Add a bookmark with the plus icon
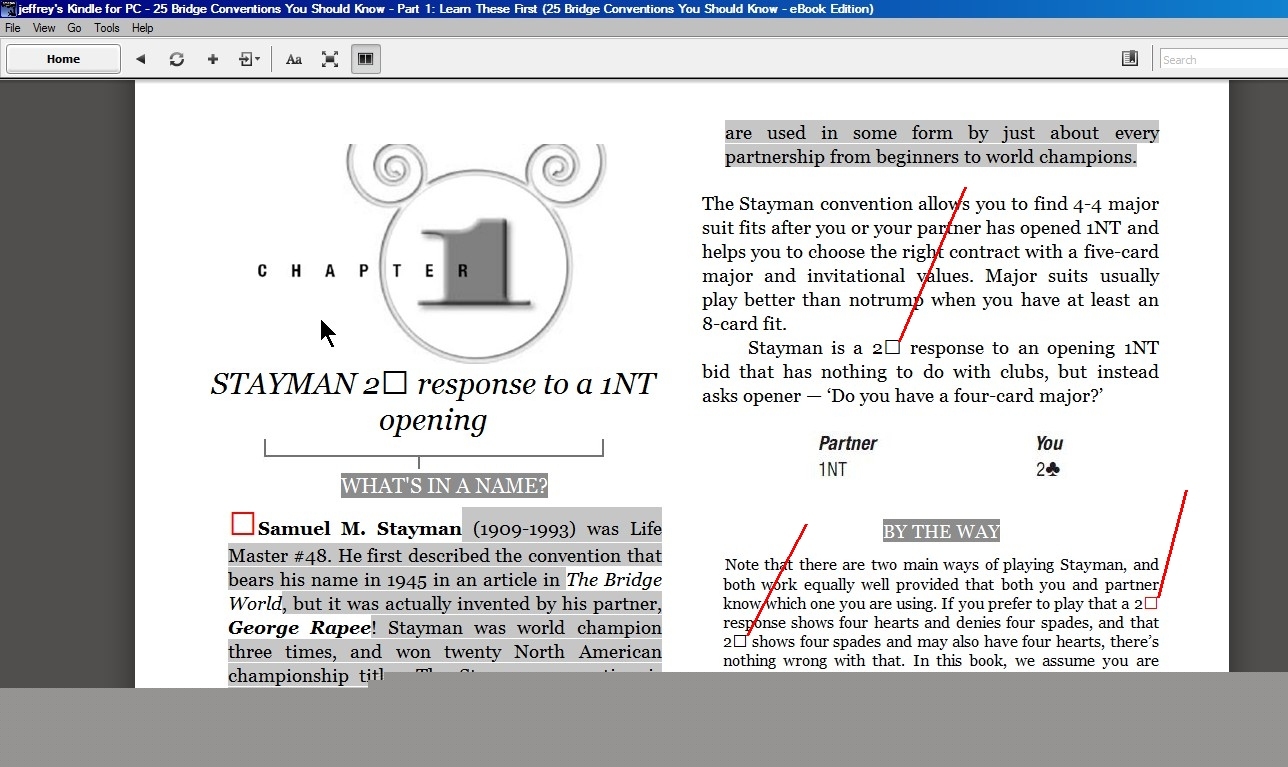This screenshot has width=1288, height=767. pos(213,59)
